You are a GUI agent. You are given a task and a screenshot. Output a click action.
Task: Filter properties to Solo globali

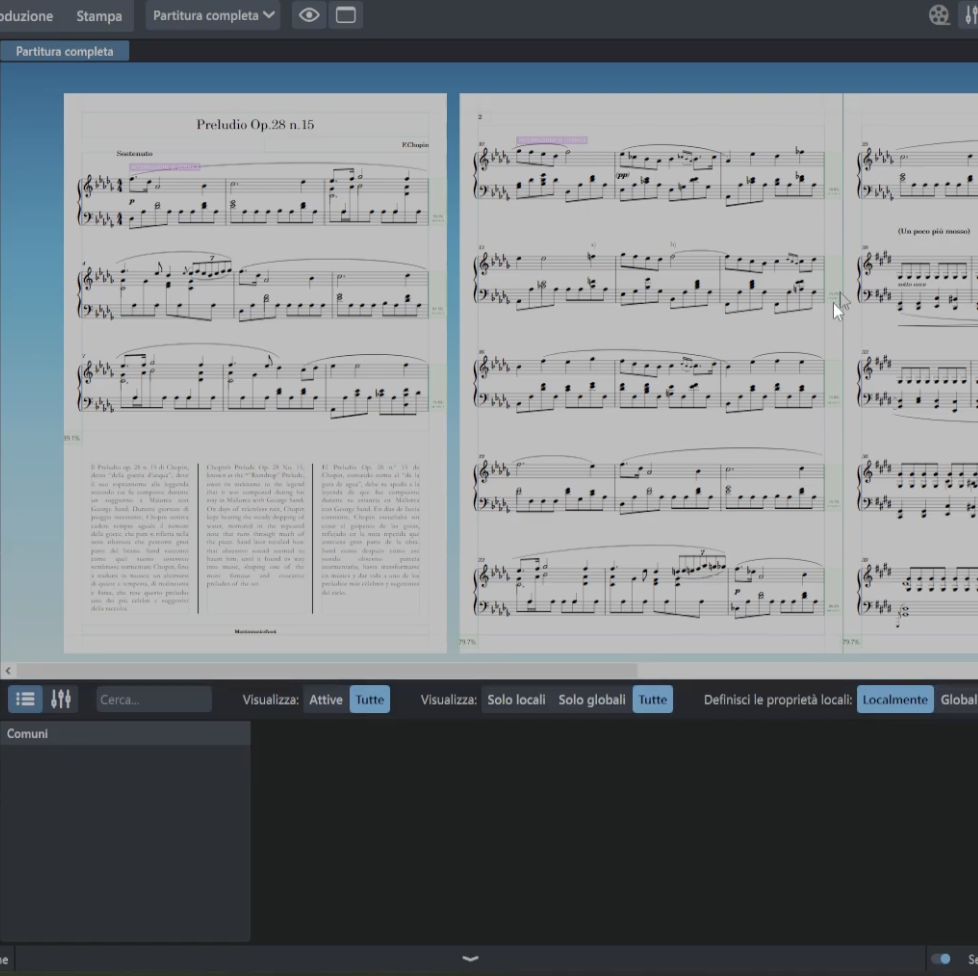591,700
